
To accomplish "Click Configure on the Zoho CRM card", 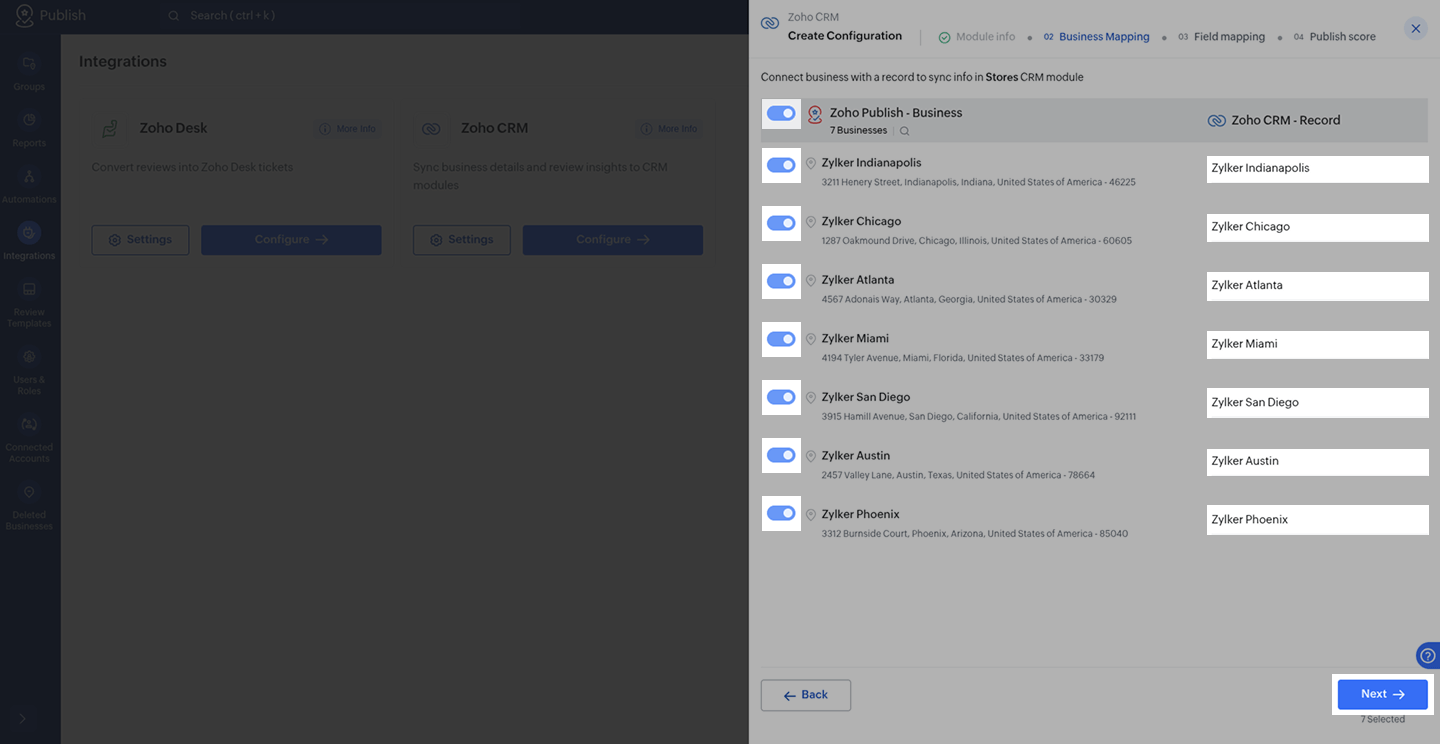I will (613, 240).
